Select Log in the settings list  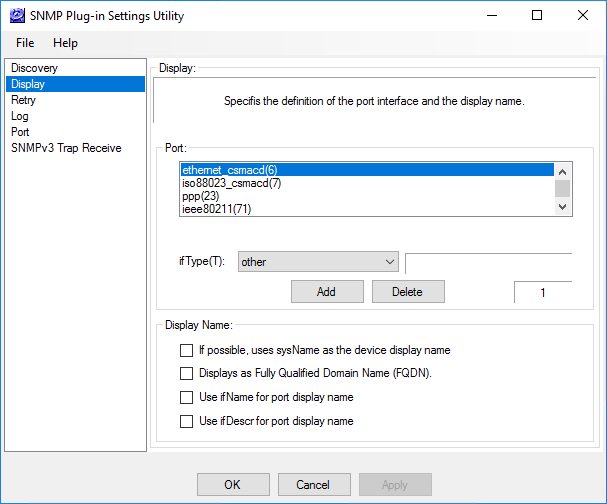pyautogui.click(x=20, y=116)
